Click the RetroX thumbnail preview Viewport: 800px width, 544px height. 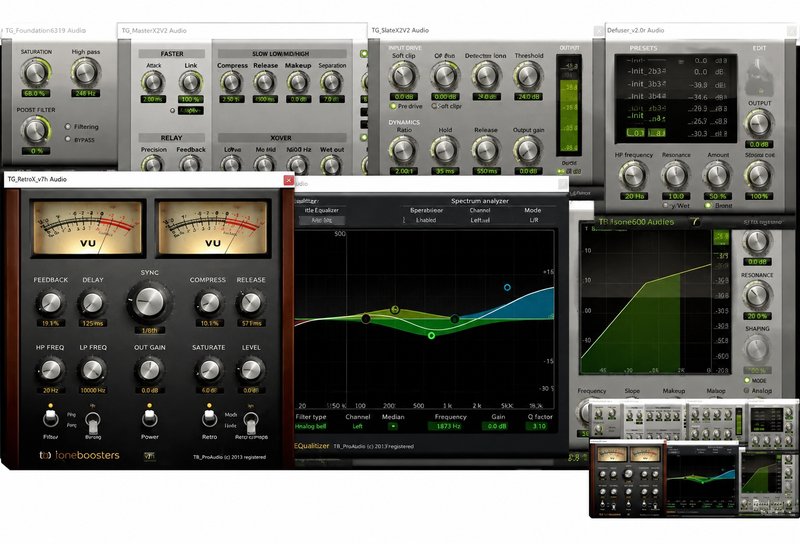pyautogui.click(x=628, y=478)
